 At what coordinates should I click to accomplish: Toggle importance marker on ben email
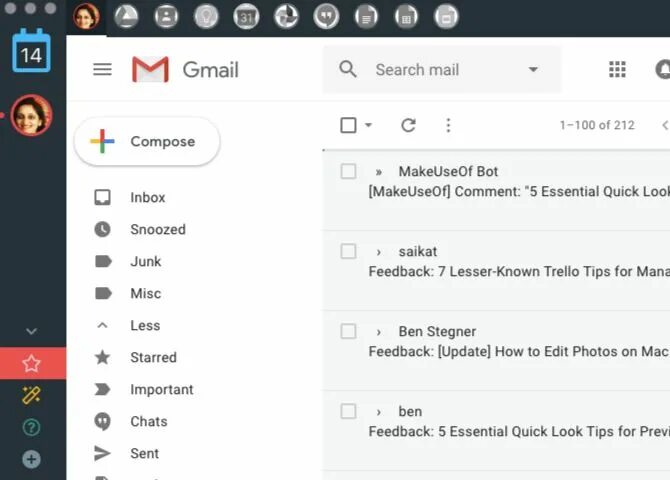click(x=378, y=412)
